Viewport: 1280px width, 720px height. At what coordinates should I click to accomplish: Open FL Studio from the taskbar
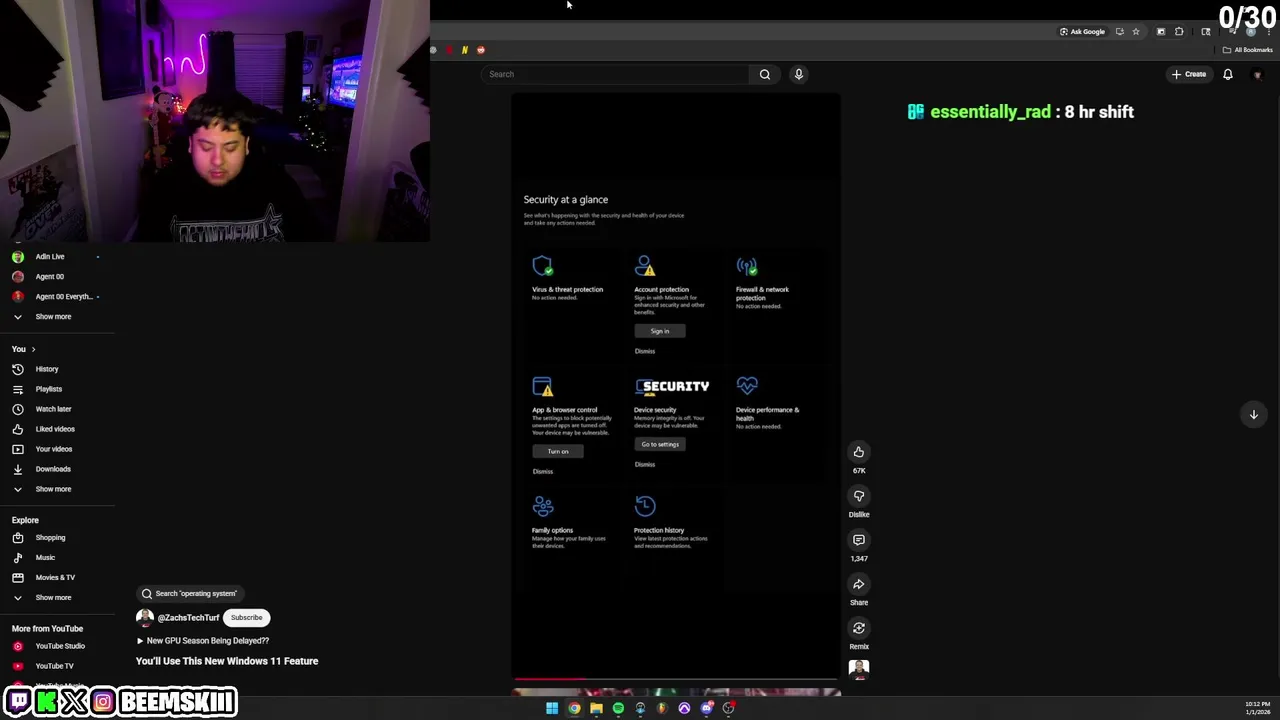pos(662,708)
